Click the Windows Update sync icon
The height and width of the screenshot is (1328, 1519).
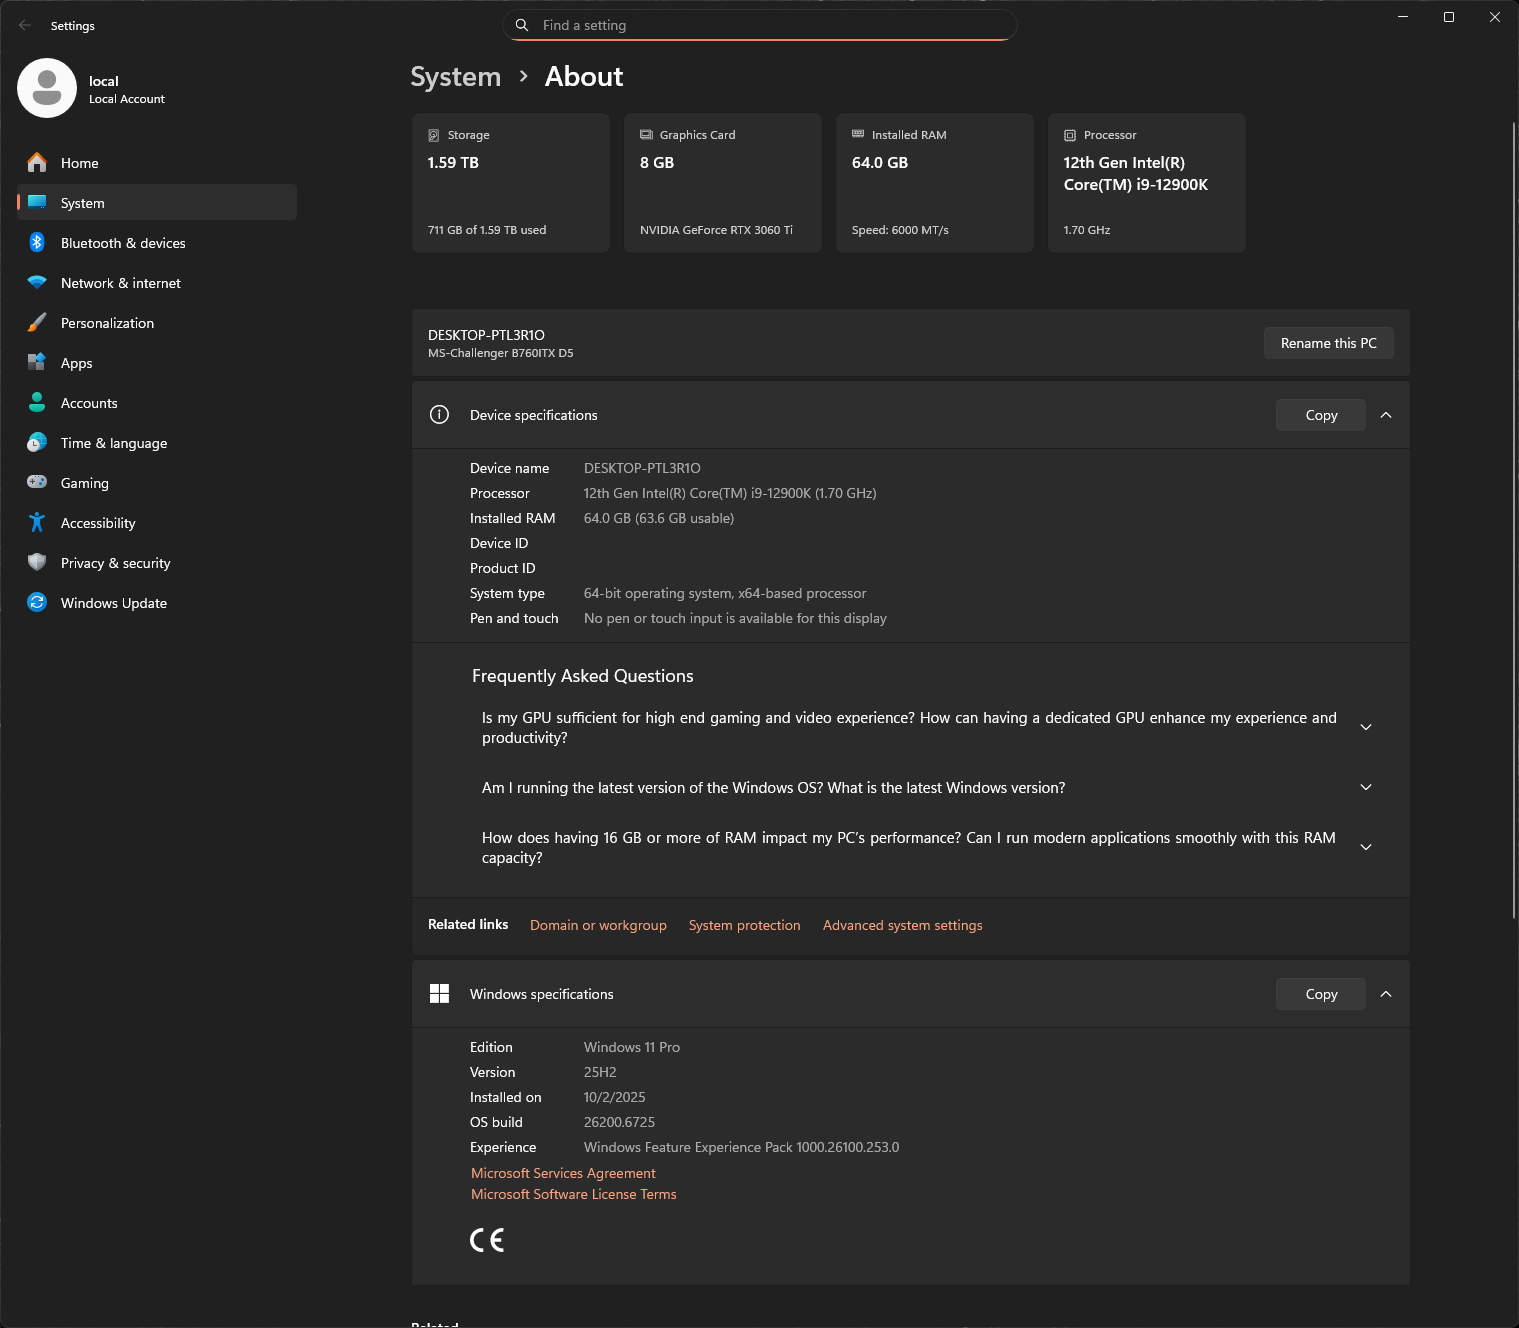37,603
